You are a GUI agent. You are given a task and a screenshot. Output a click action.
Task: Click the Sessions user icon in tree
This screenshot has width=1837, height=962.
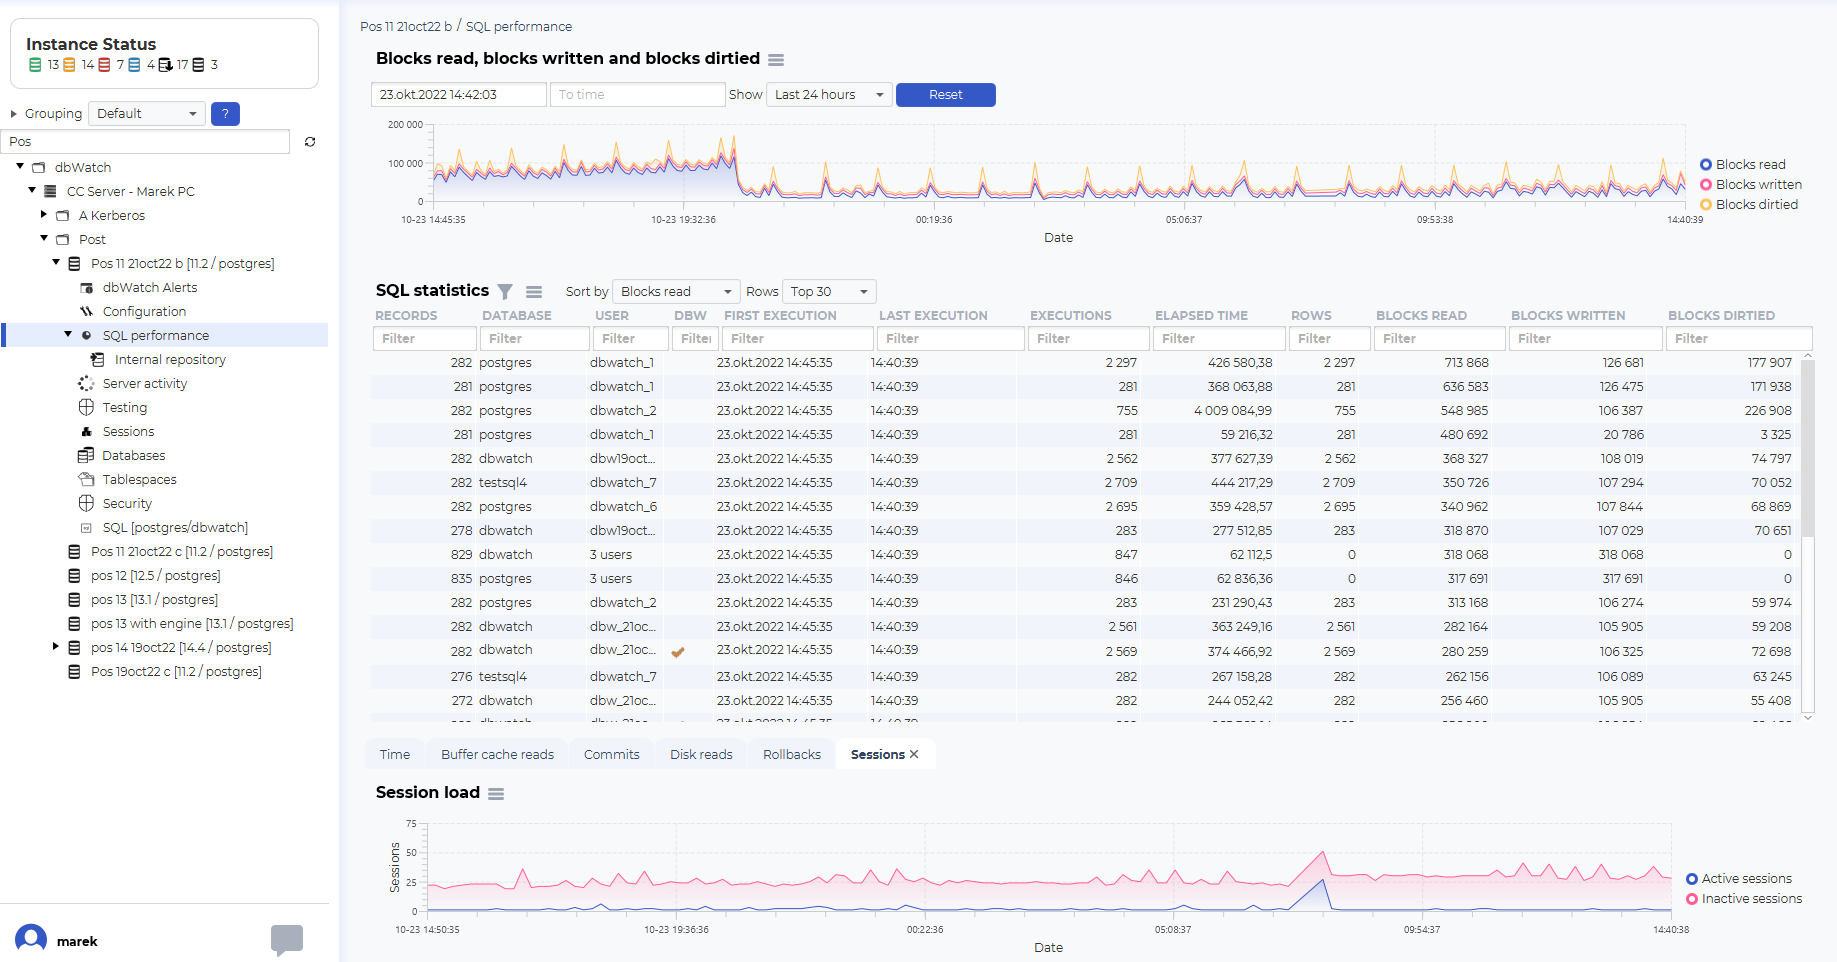point(87,432)
